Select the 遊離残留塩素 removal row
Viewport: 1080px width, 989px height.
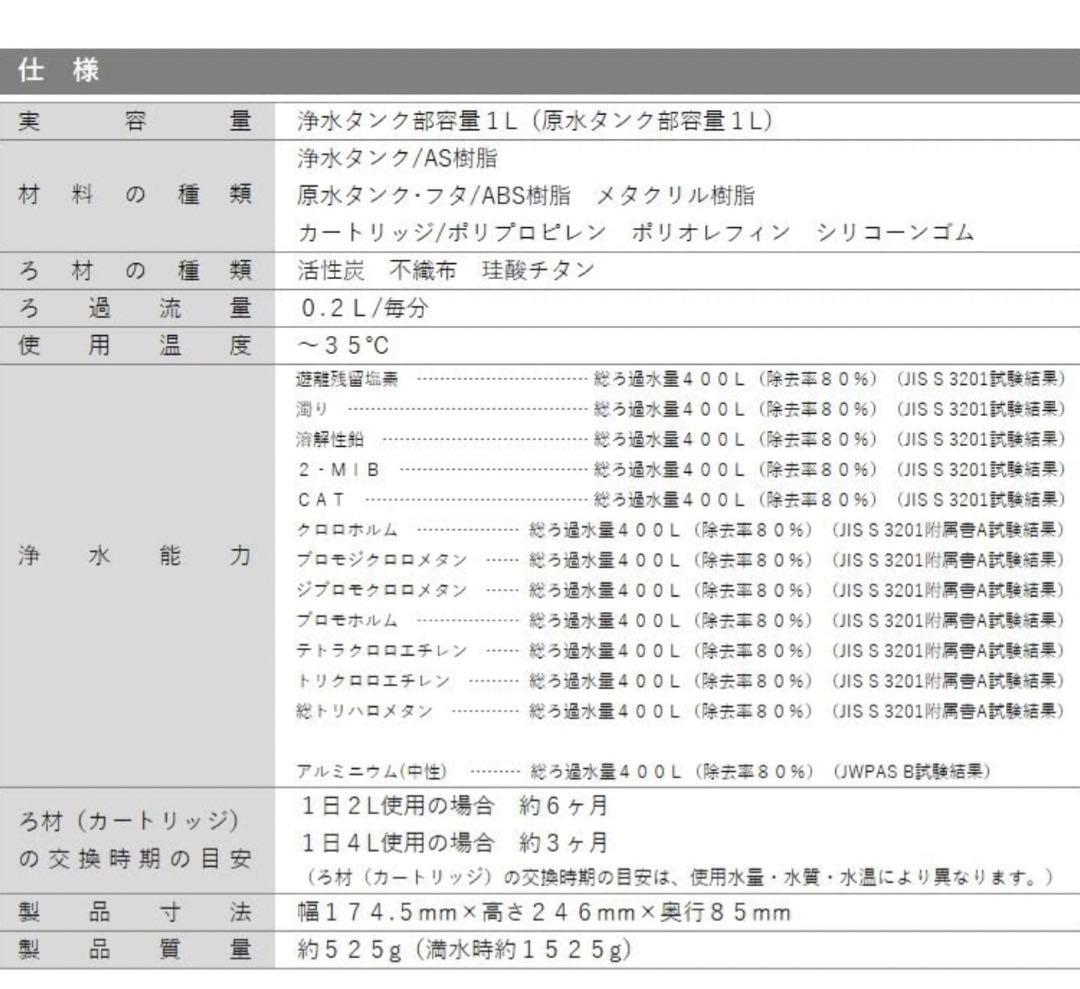coord(680,379)
